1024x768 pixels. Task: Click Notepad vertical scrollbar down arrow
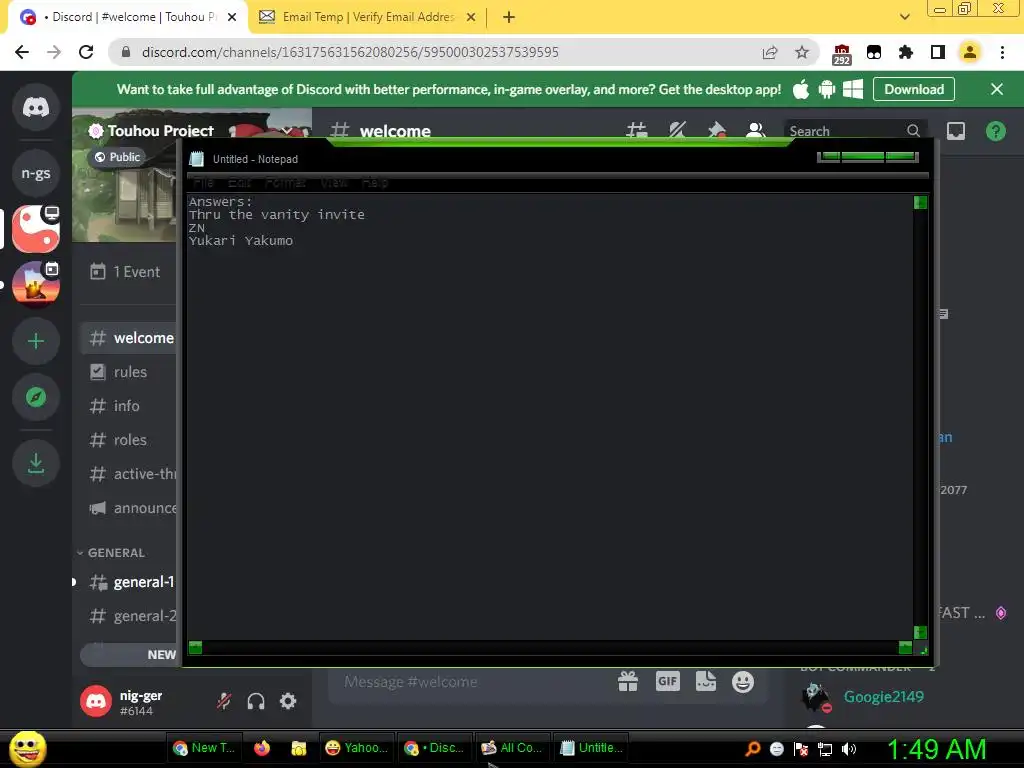[920, 632]
